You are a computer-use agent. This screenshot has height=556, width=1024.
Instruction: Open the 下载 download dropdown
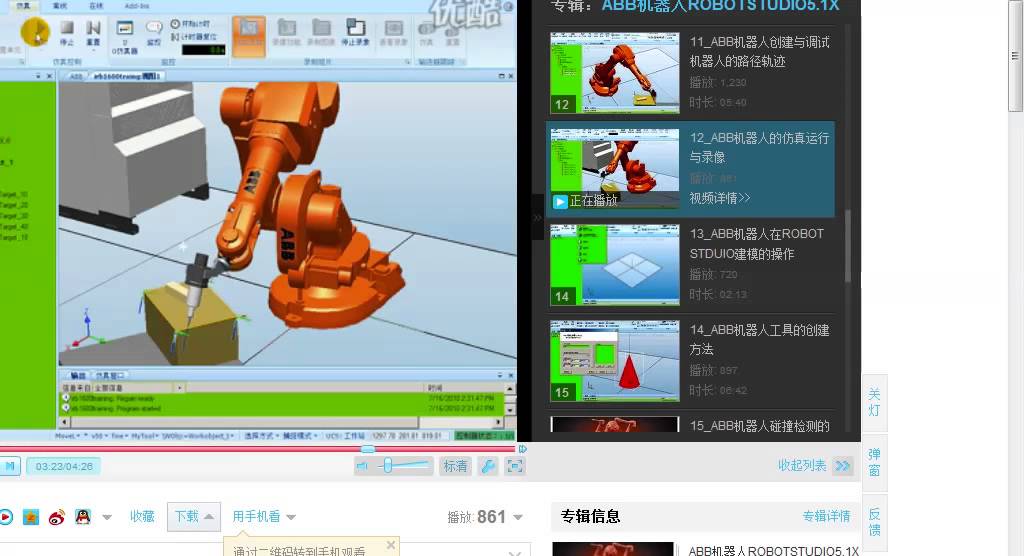tap(194, 517)
